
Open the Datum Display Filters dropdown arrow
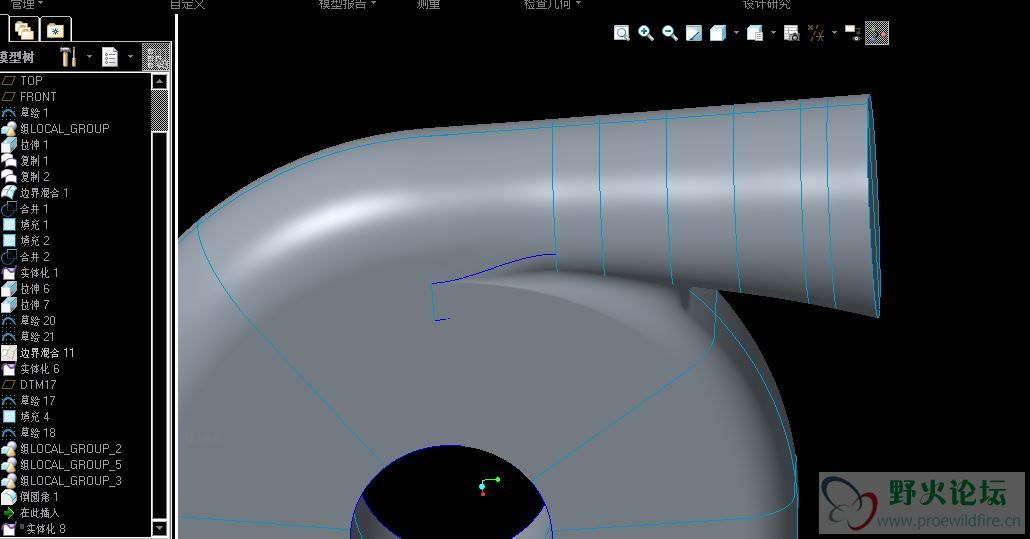(834, 33)
